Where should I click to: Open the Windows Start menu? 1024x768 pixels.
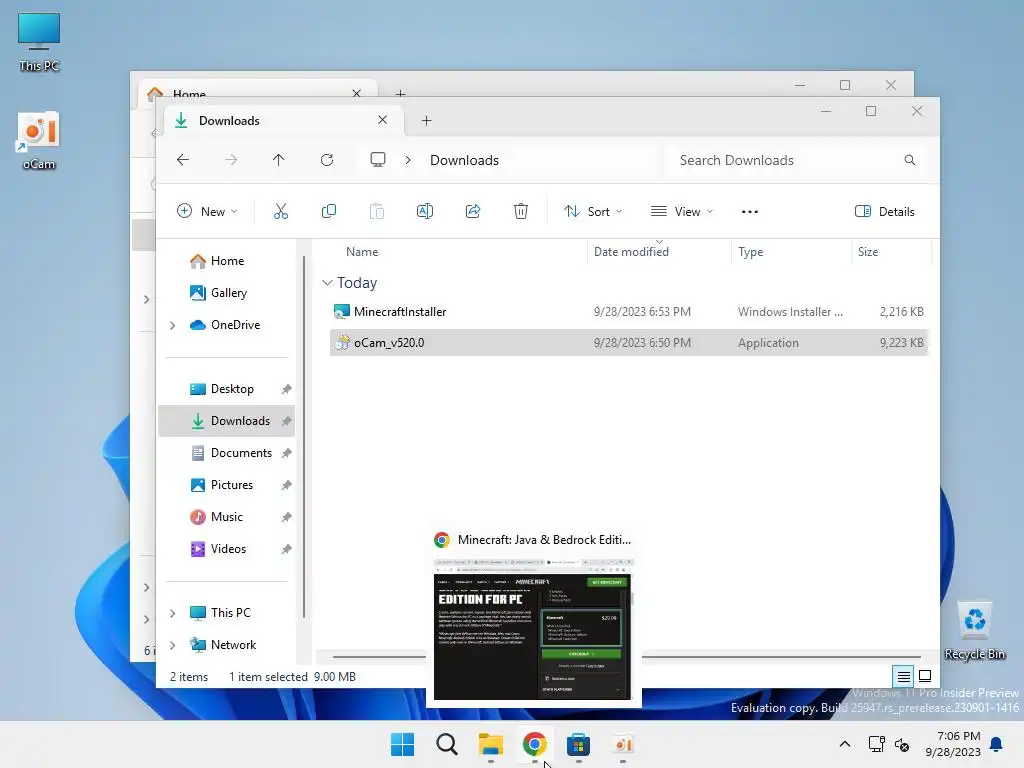click(x=402, y=744)
